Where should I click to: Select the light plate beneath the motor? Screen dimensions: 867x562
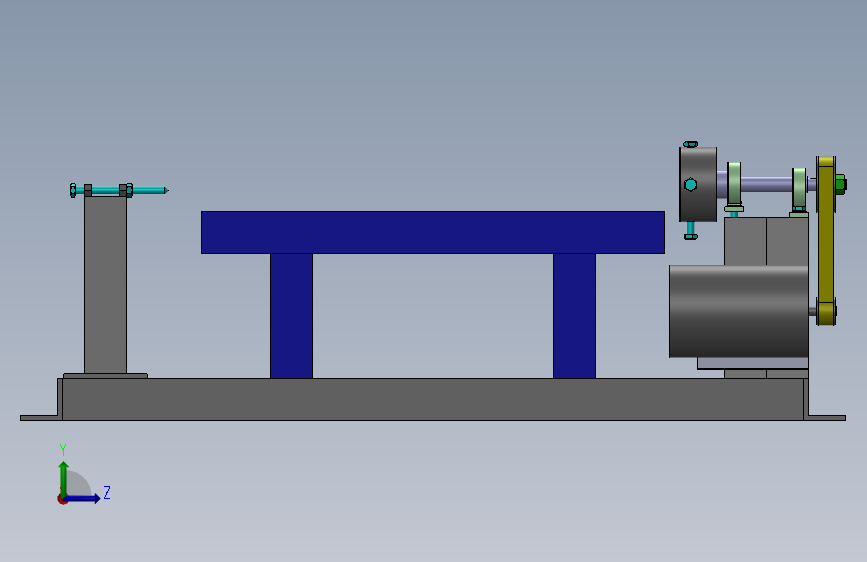[753, 363]
